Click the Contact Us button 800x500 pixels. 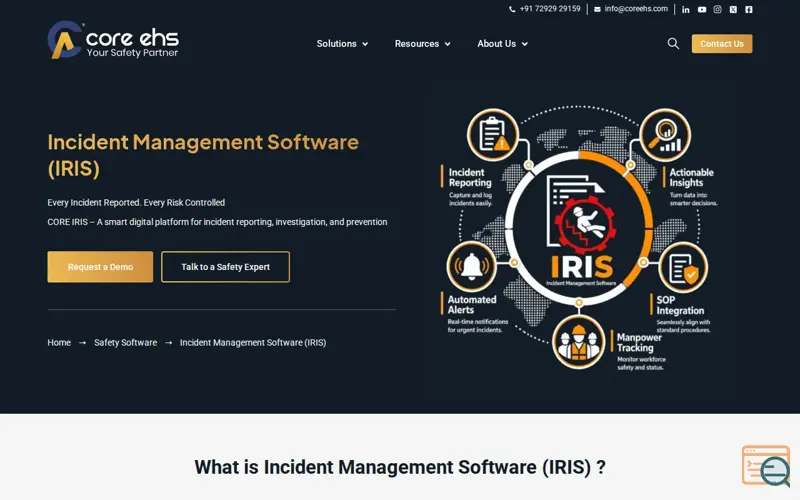pos(722,44)
